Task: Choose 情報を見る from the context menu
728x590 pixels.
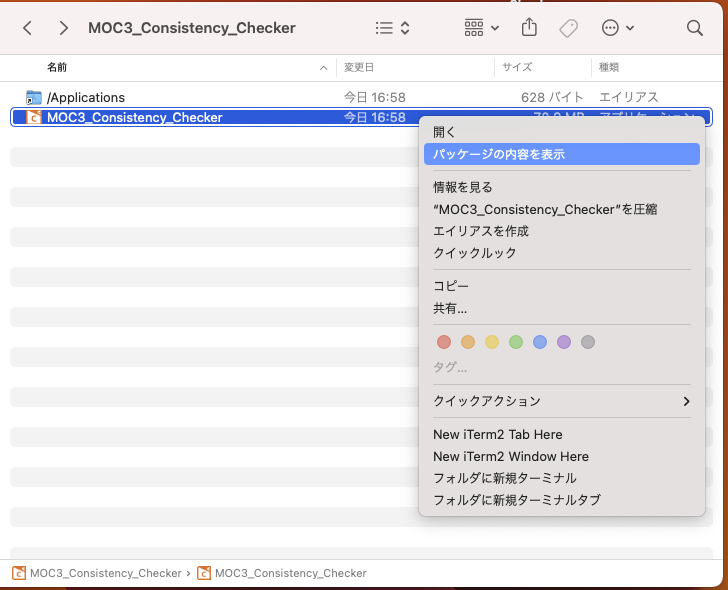Action: [x=562, y=187]
